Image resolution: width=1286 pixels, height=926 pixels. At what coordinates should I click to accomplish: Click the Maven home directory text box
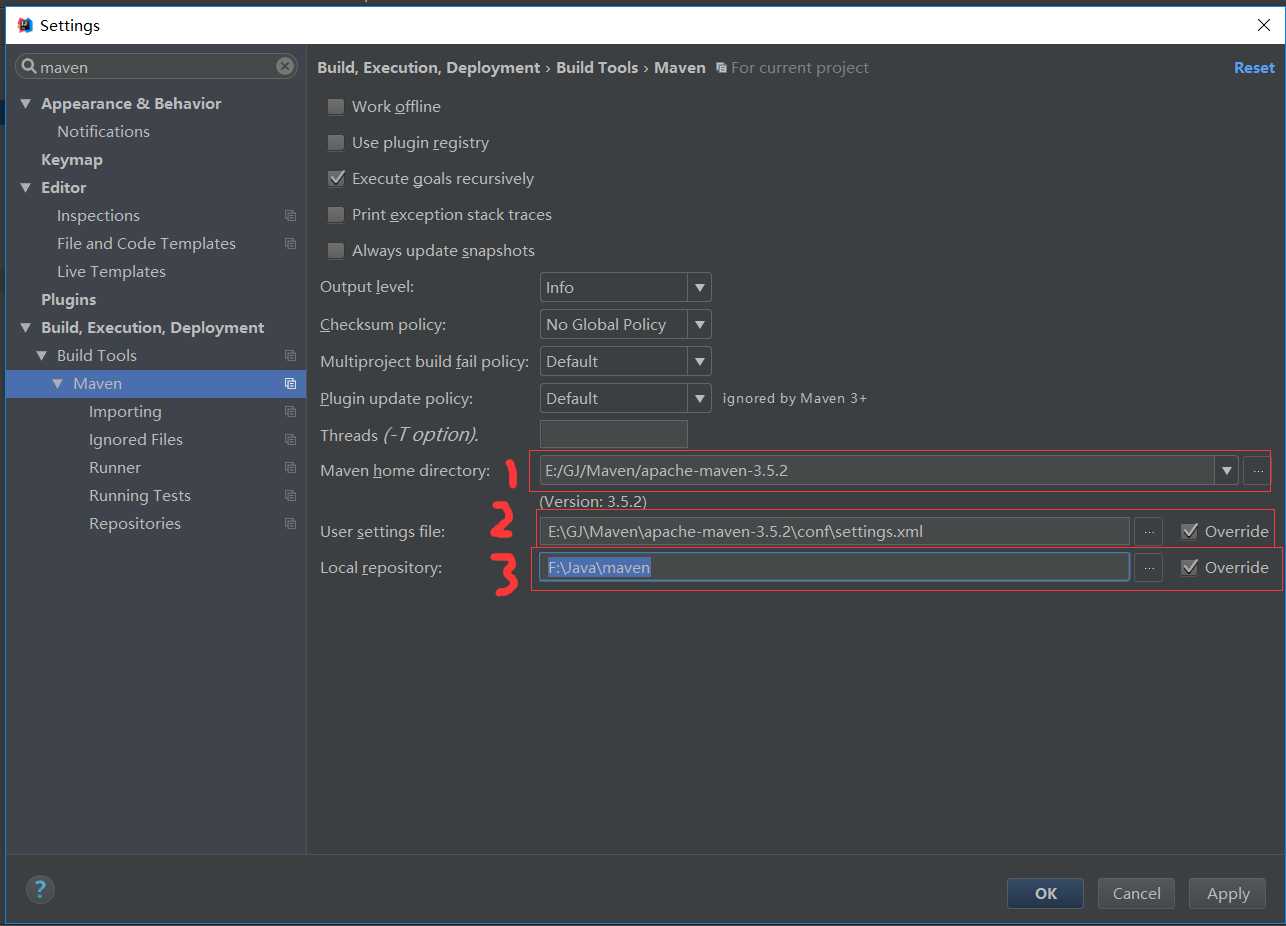[877, 470]
